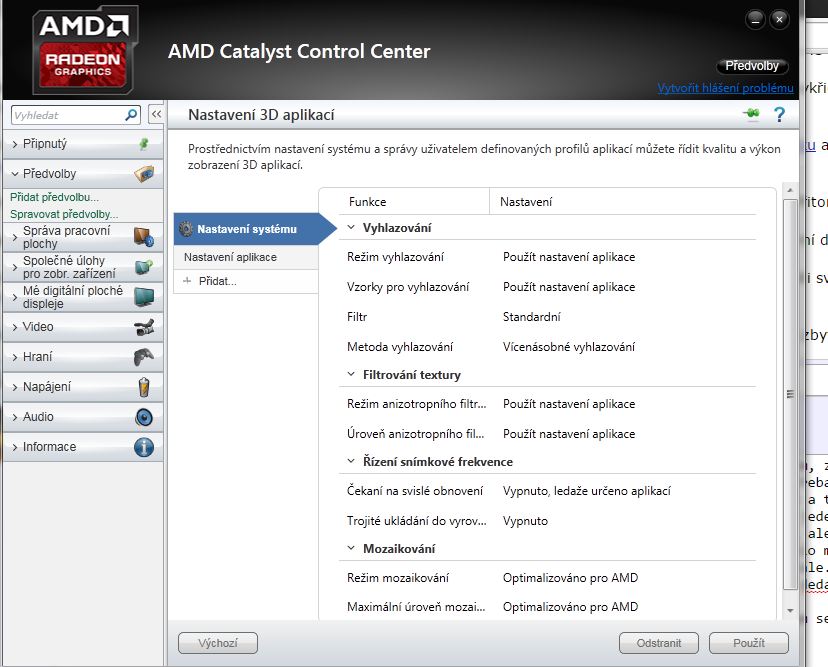
Task: Collapse the sidebar with the double-chevron button
Action: click(x=156, y=114)
